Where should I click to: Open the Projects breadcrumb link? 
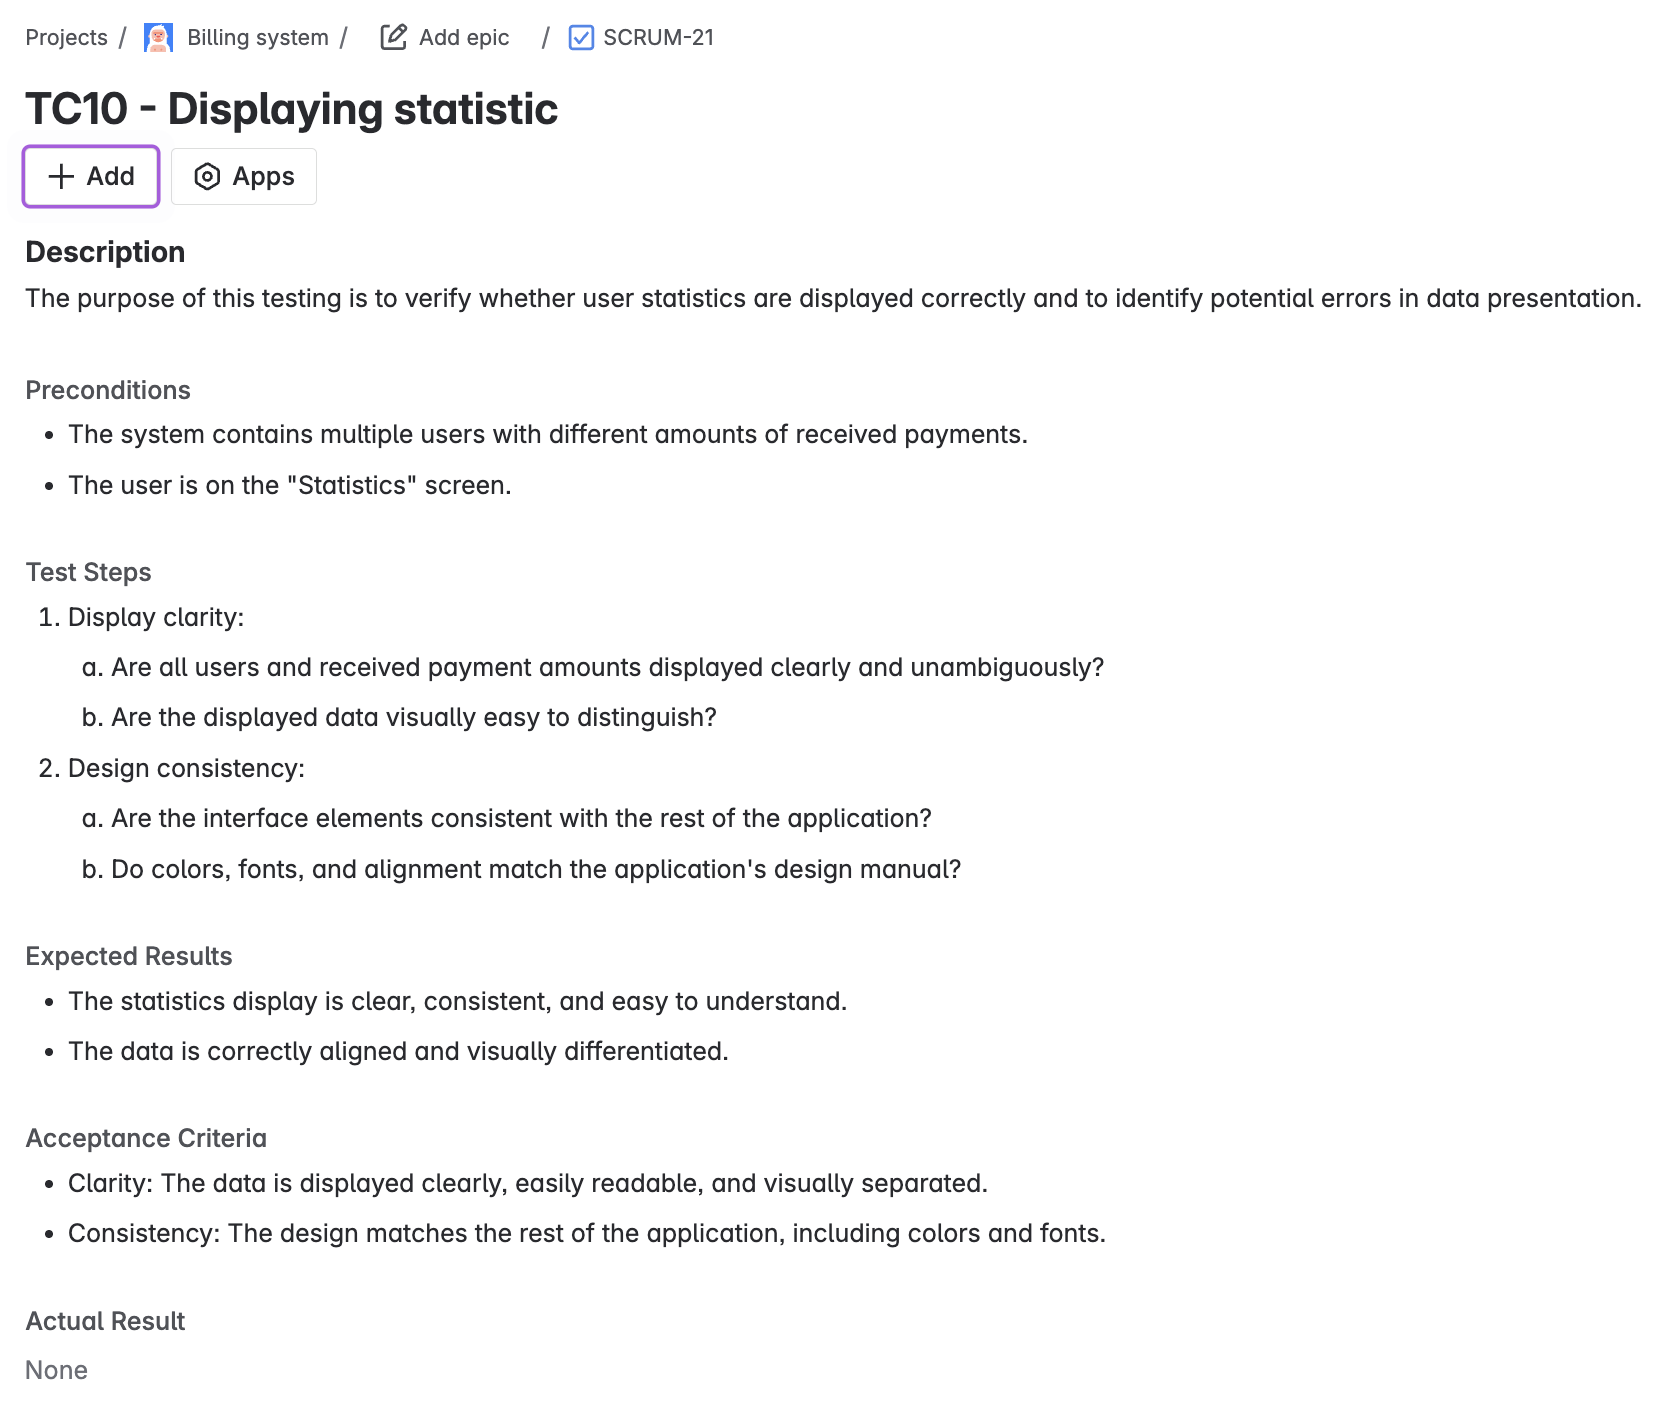[66, 37]
